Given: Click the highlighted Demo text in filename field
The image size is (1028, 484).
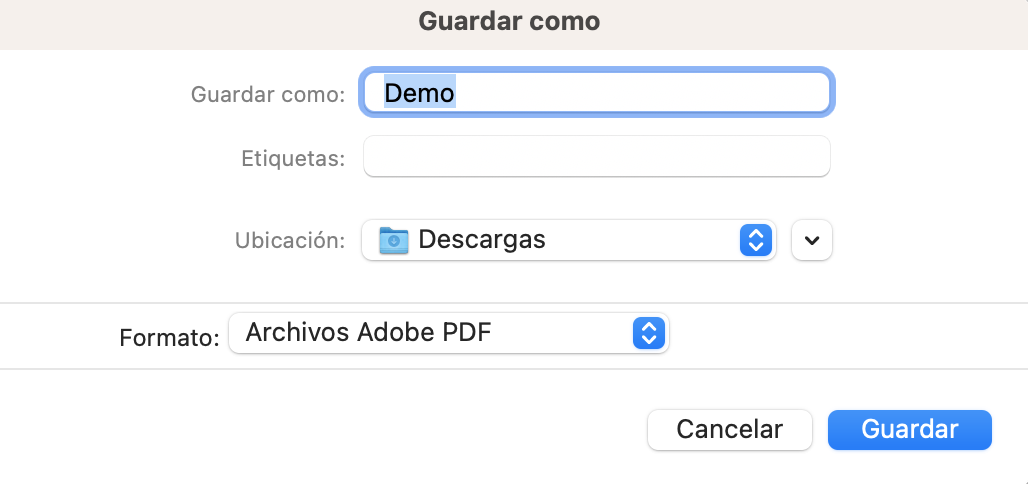Looking at the screenshot, I should point(420,93).
